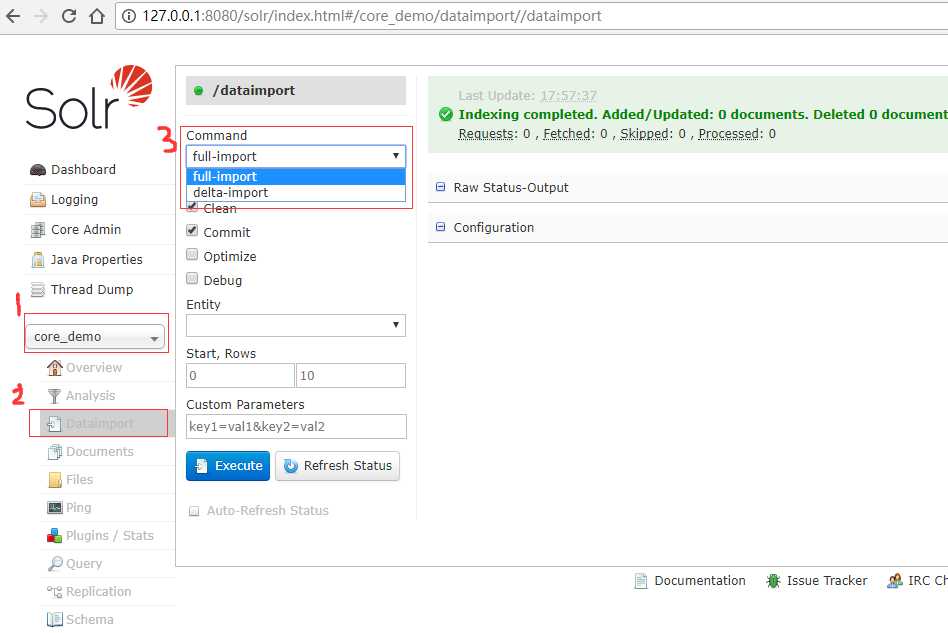Click the Rows field with value 10
The width and height of the screenshot is (948, 633).
point(351,375)
